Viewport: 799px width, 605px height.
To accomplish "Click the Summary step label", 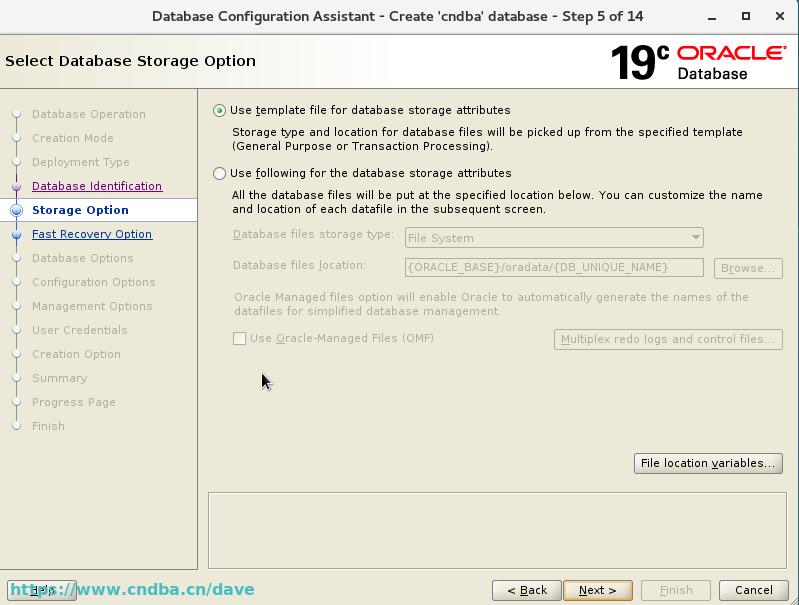I will click(x=60, y=378).
